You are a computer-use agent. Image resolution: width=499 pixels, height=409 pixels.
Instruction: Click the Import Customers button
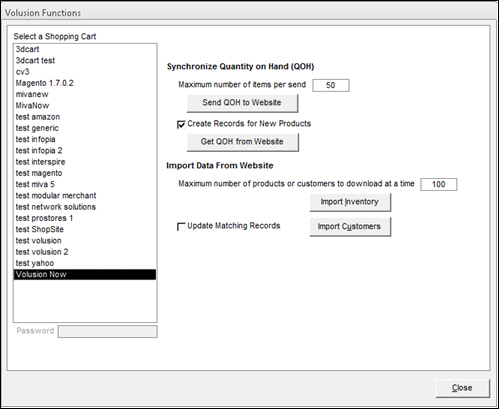[350, 227]
